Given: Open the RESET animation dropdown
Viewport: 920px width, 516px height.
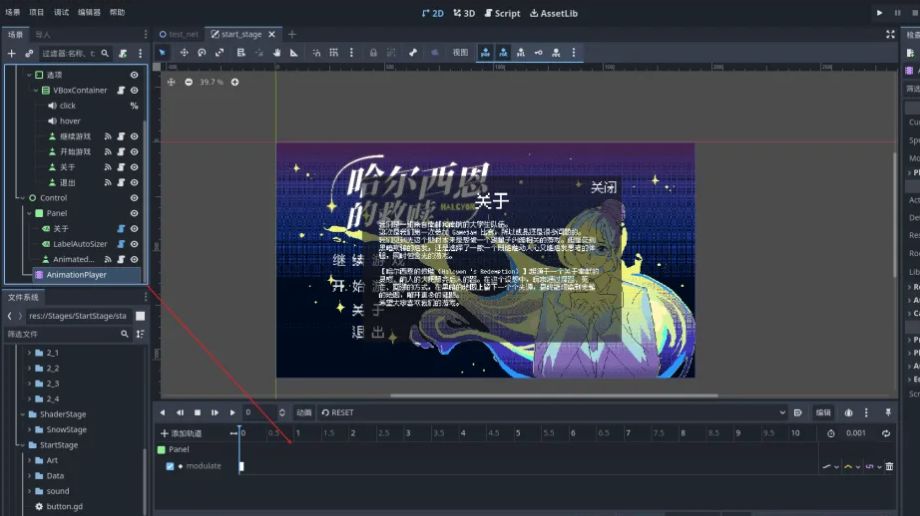Looking at the screenshot, I should [x=553, y=413].
